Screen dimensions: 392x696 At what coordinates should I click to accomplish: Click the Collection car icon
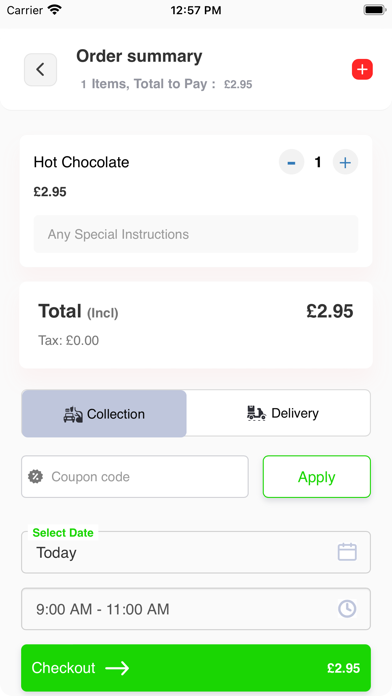pyautogui.click(x=73, y=414)
